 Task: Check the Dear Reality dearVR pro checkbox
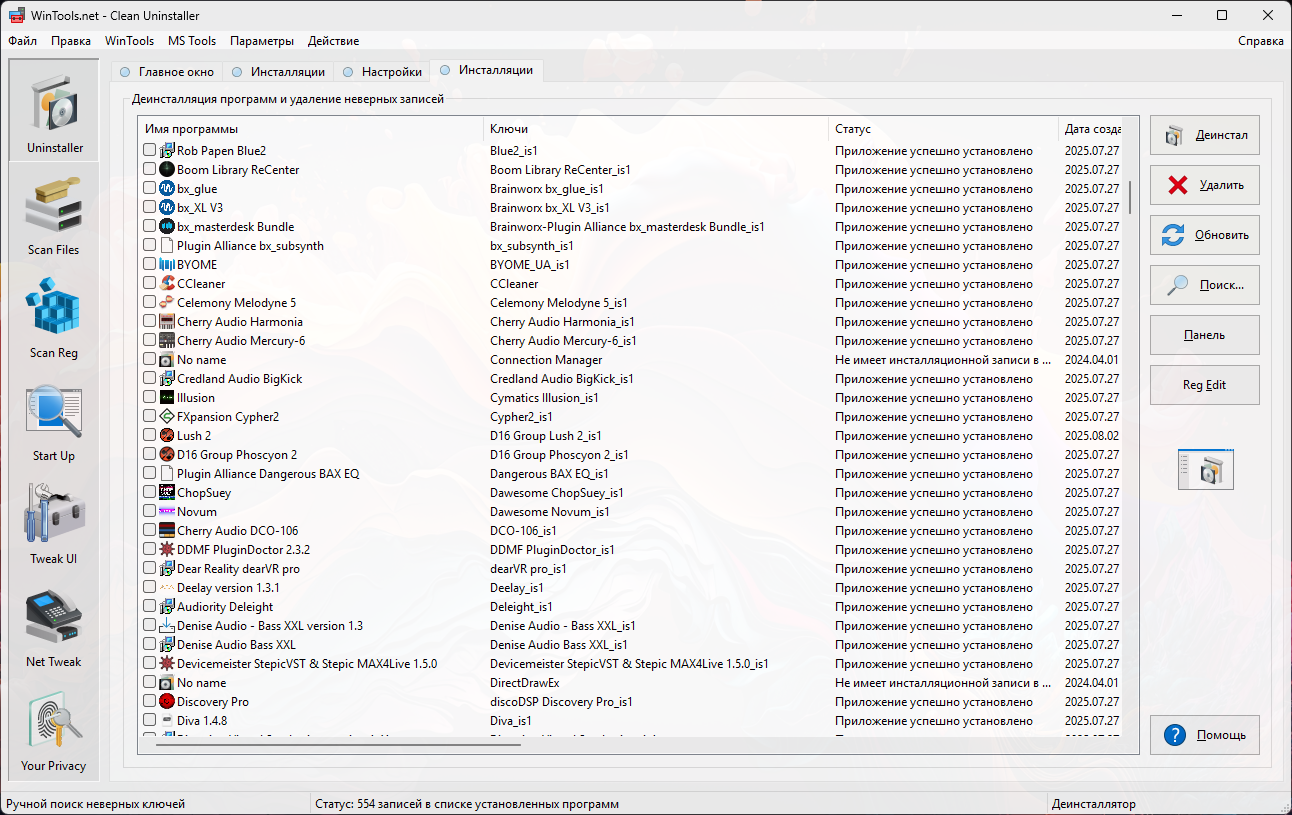[150, 569]
